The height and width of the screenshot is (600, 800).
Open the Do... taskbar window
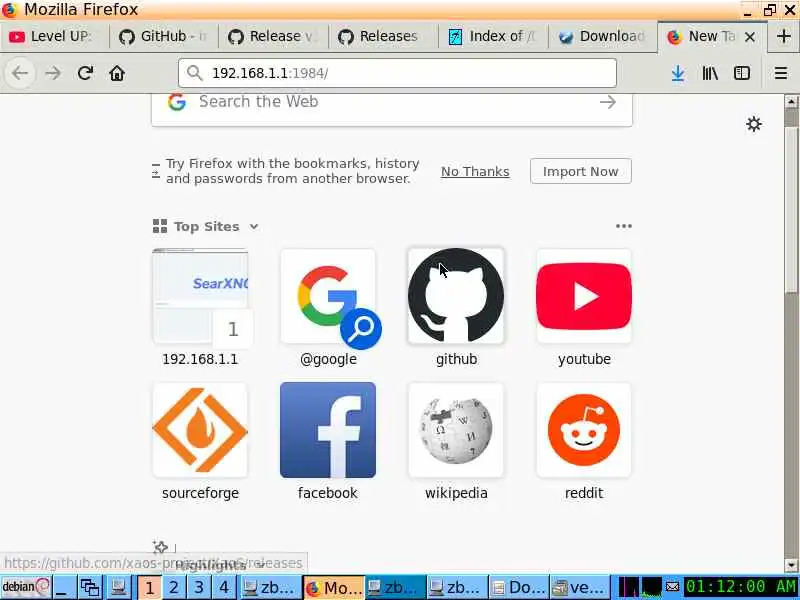pyautogui.click(x=519, y=587)
